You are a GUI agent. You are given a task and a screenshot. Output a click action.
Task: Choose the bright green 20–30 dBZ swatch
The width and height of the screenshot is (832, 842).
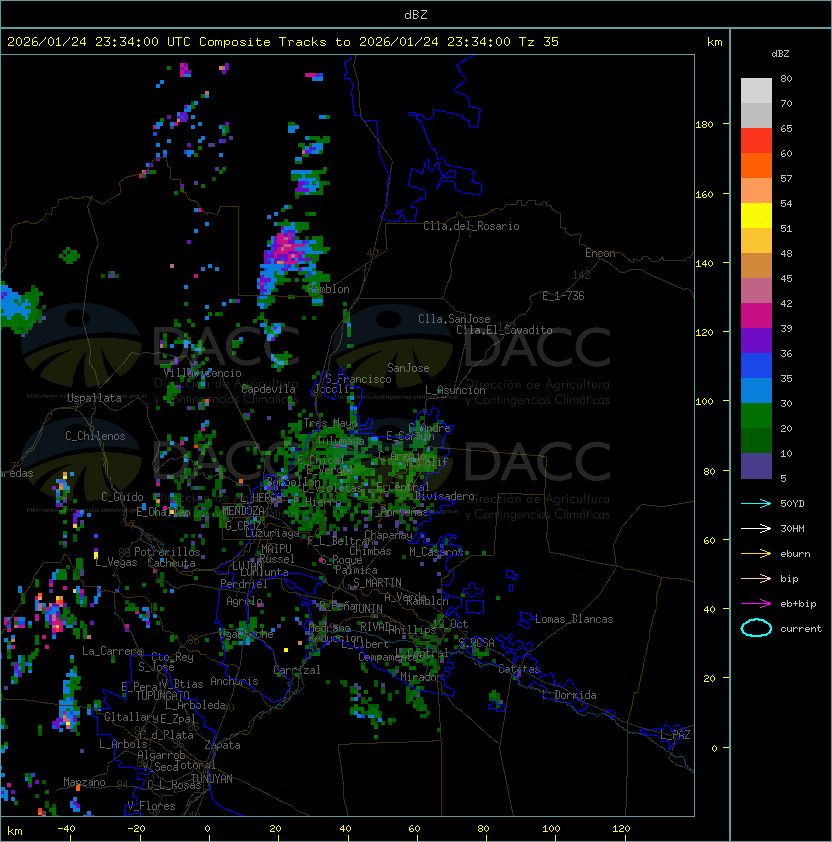pyautogui.click(x=756, y=415)
